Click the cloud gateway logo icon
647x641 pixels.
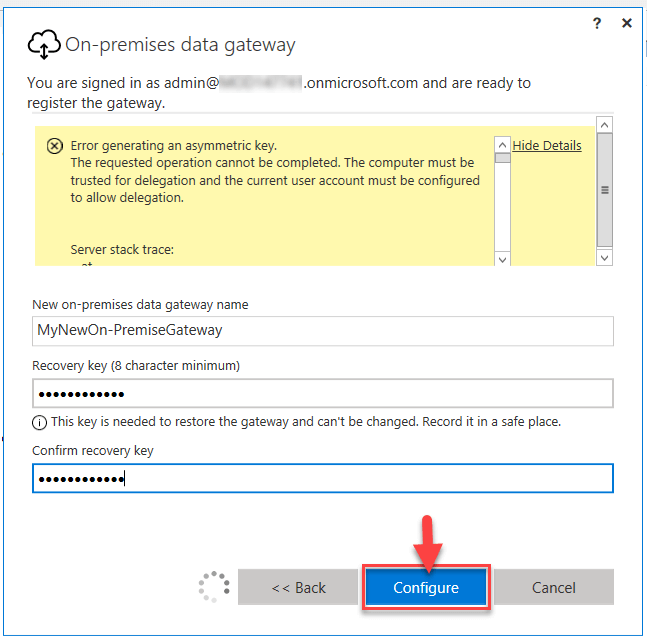tap(44, 45)
